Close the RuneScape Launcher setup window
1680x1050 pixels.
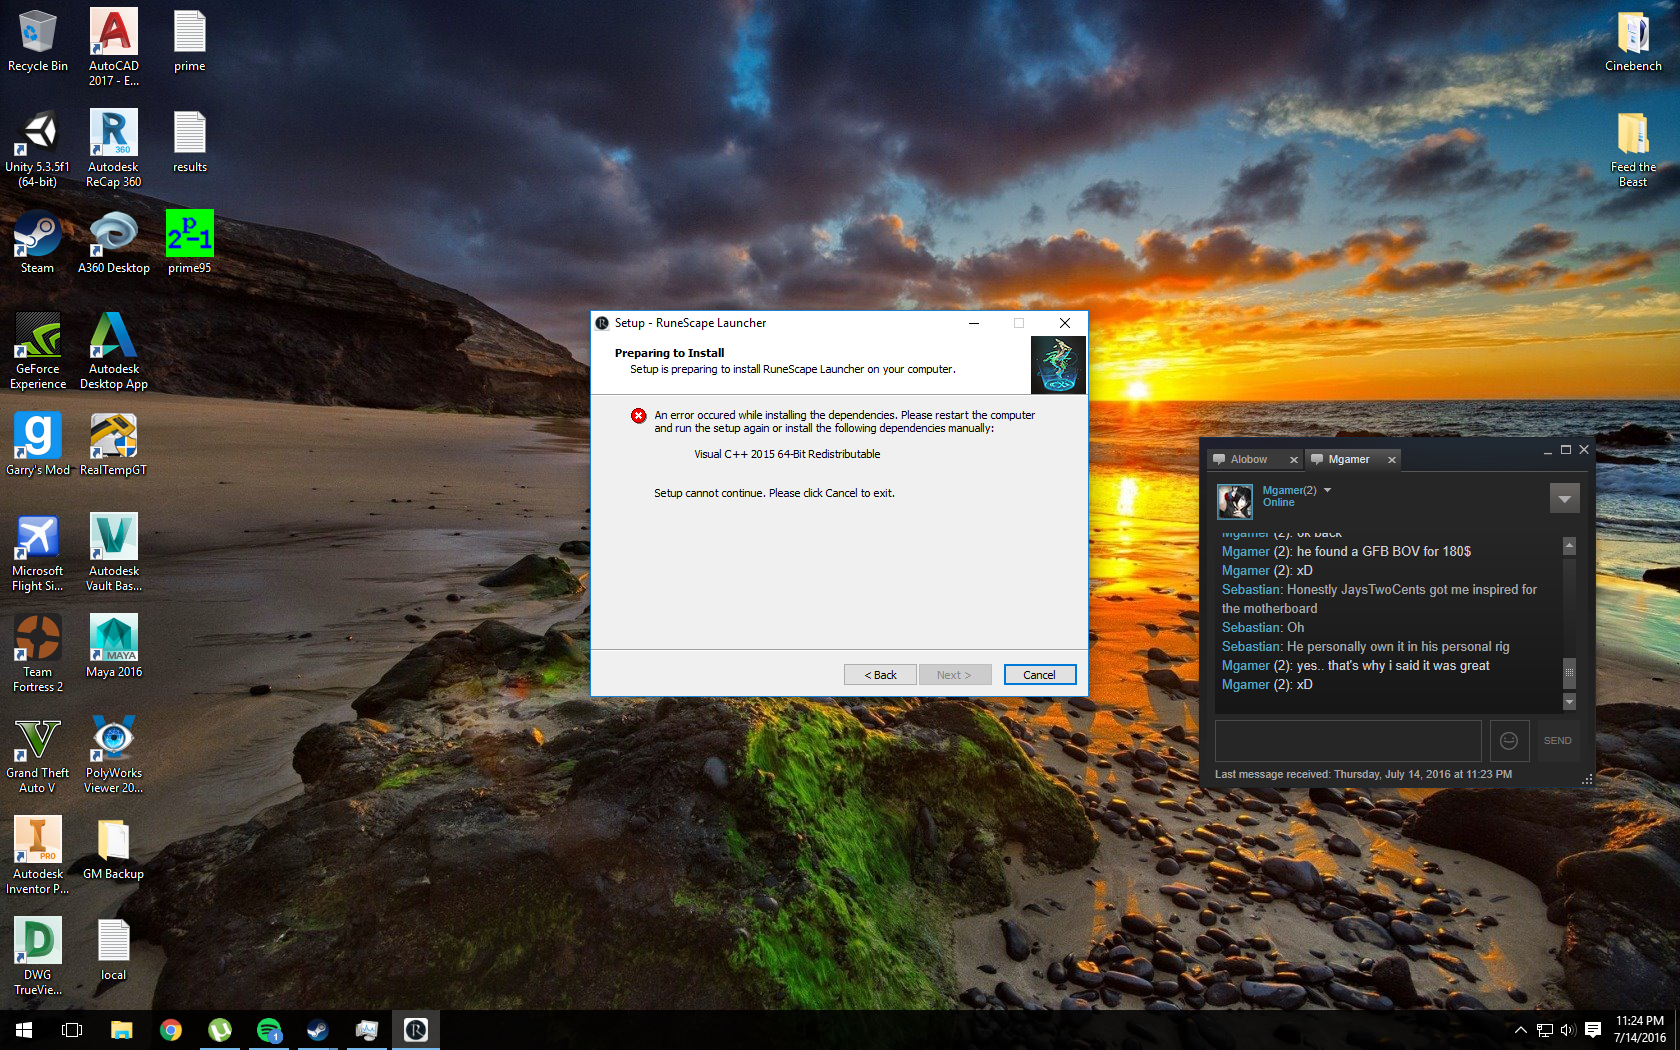point(1065,323)
